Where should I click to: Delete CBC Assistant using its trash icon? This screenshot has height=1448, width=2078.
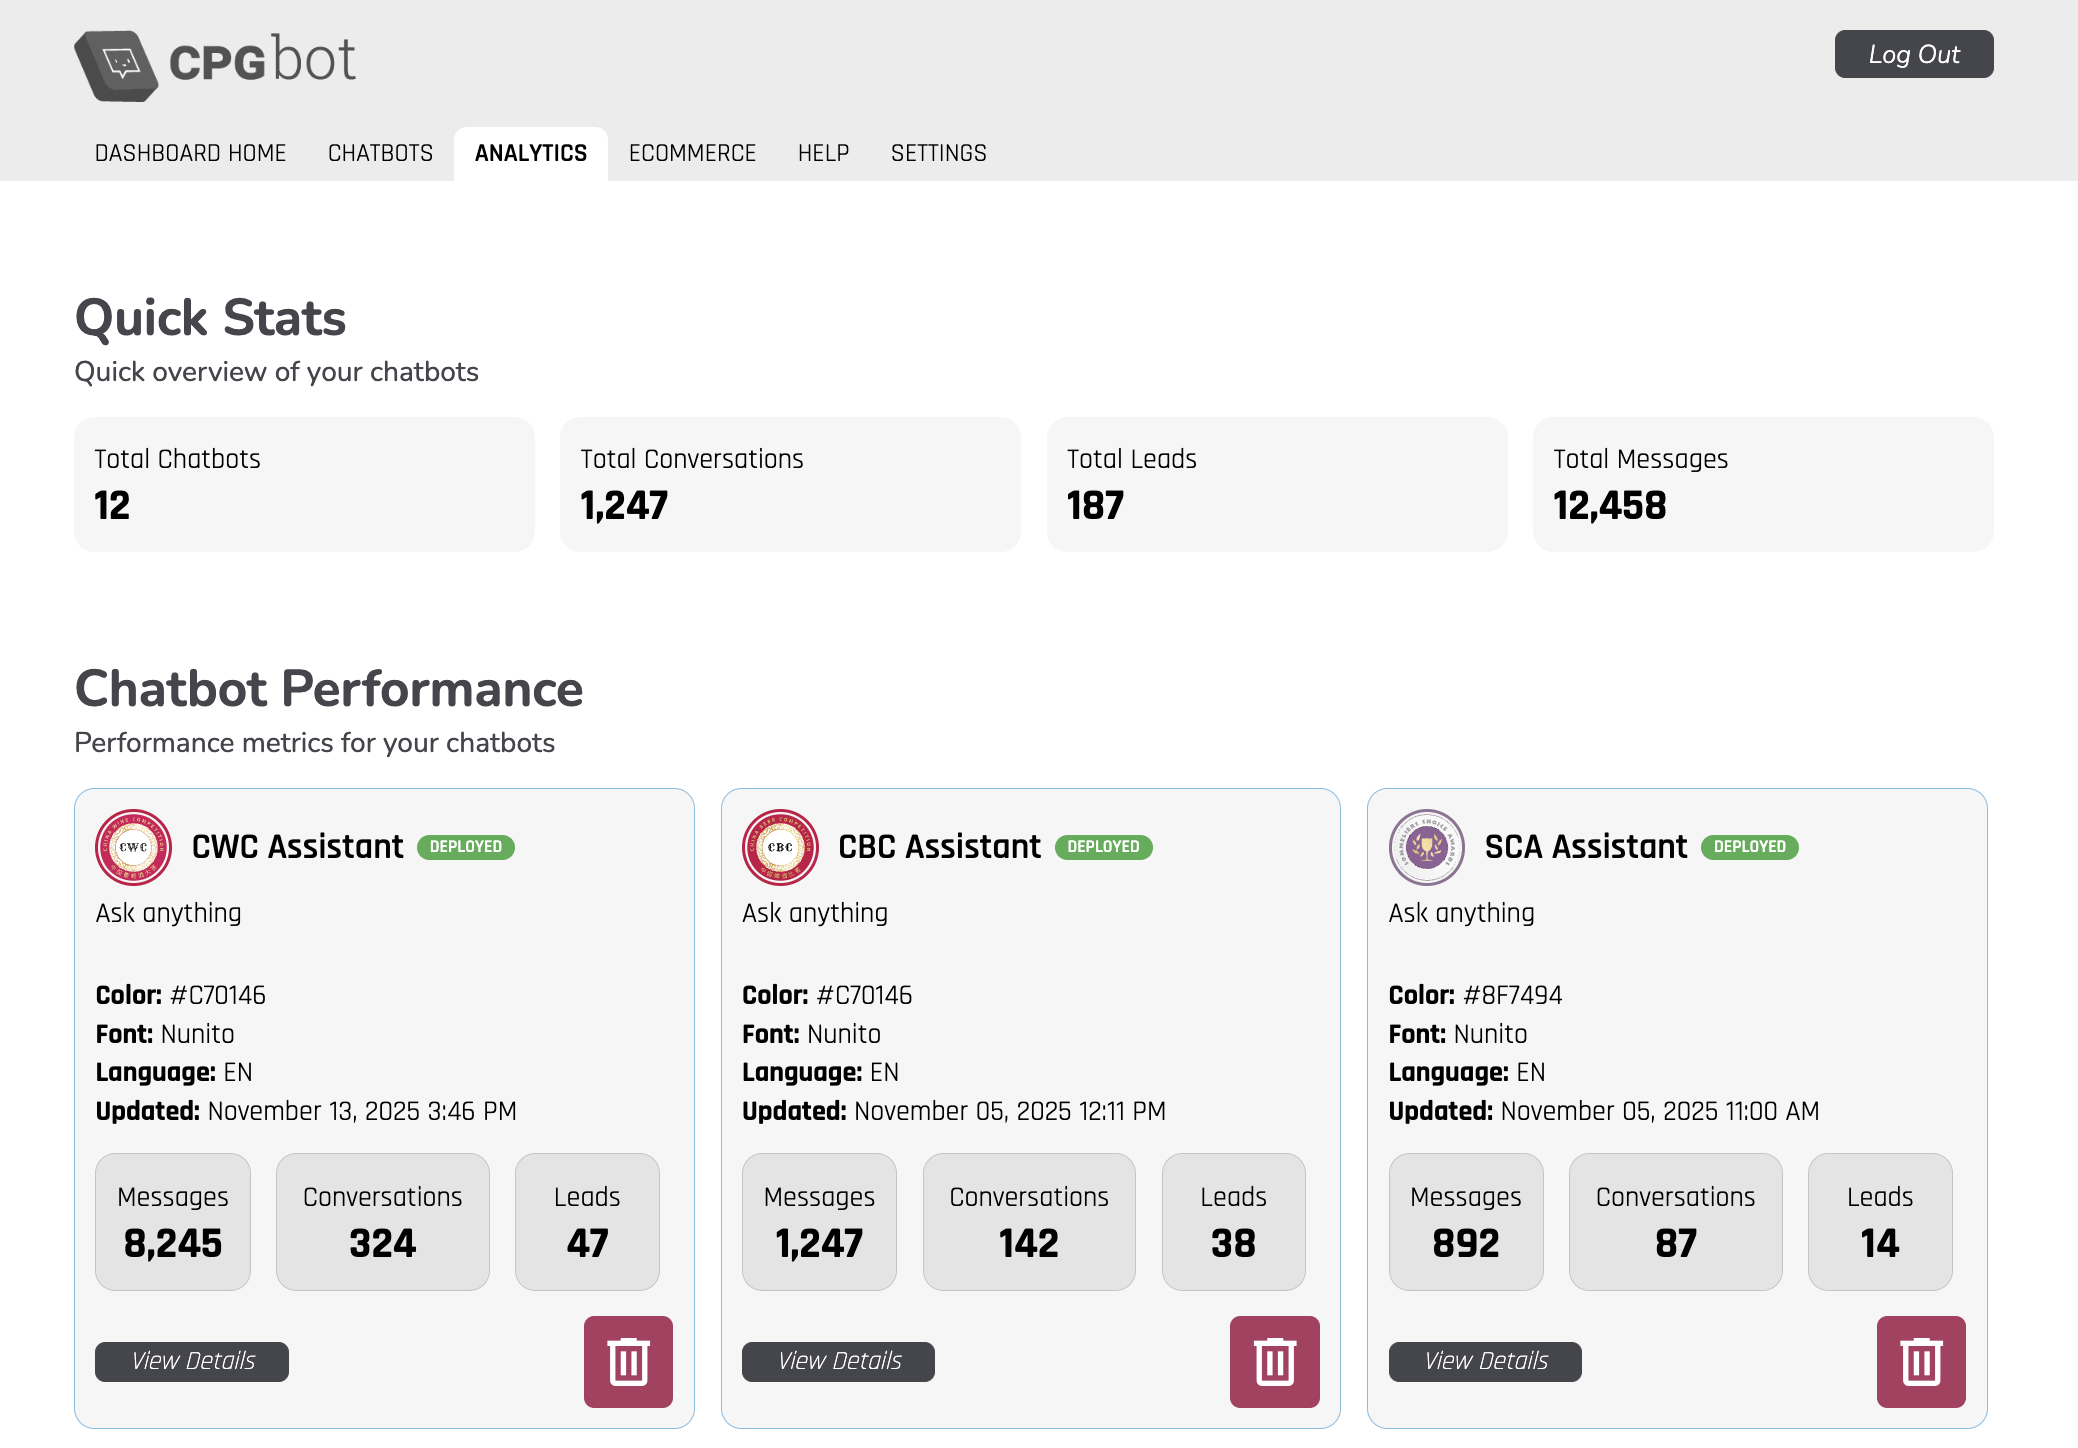pyautogui.click(x=1274, y=1361)
